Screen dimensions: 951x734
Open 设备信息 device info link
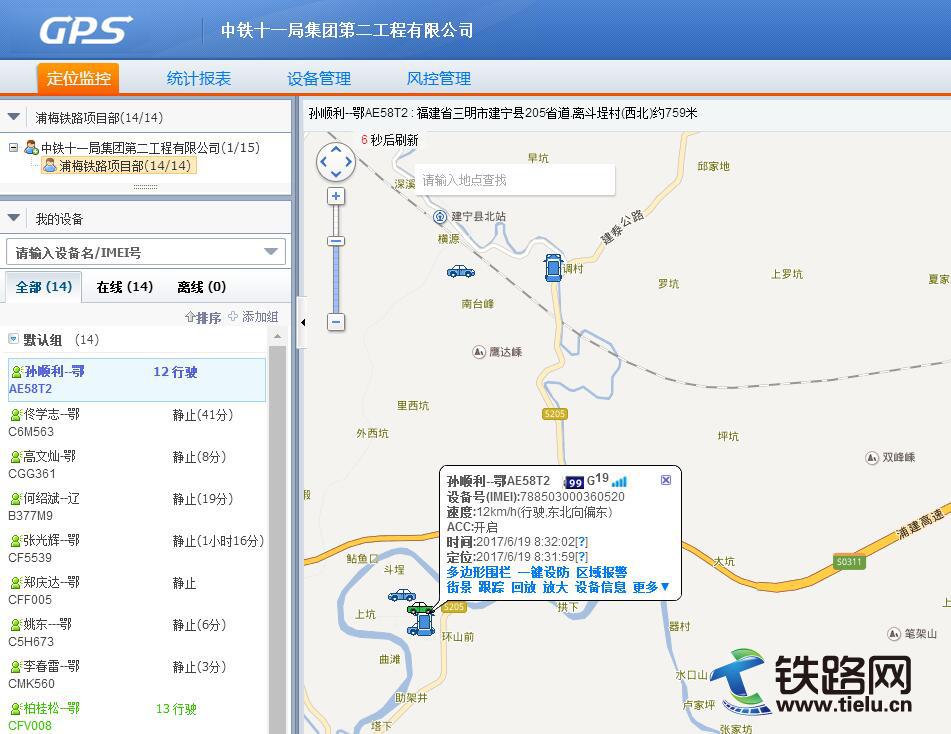click(600, 587)
